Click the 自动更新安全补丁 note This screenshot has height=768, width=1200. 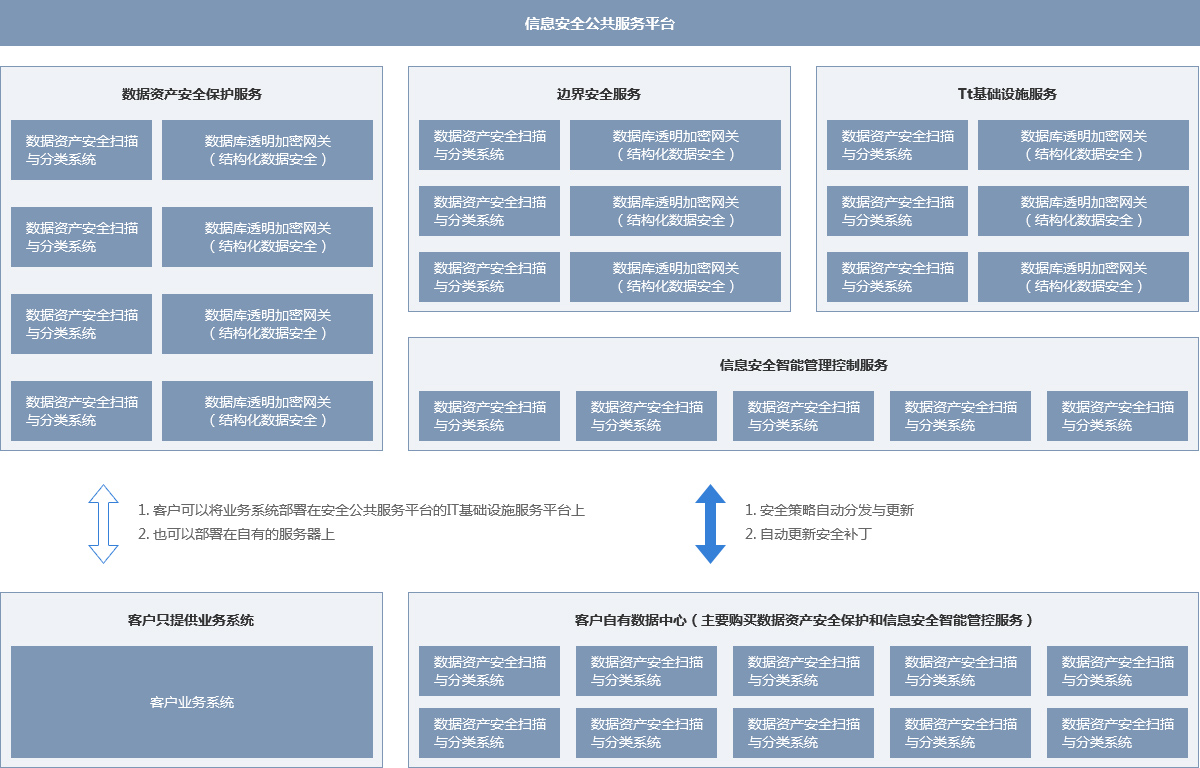808,534
